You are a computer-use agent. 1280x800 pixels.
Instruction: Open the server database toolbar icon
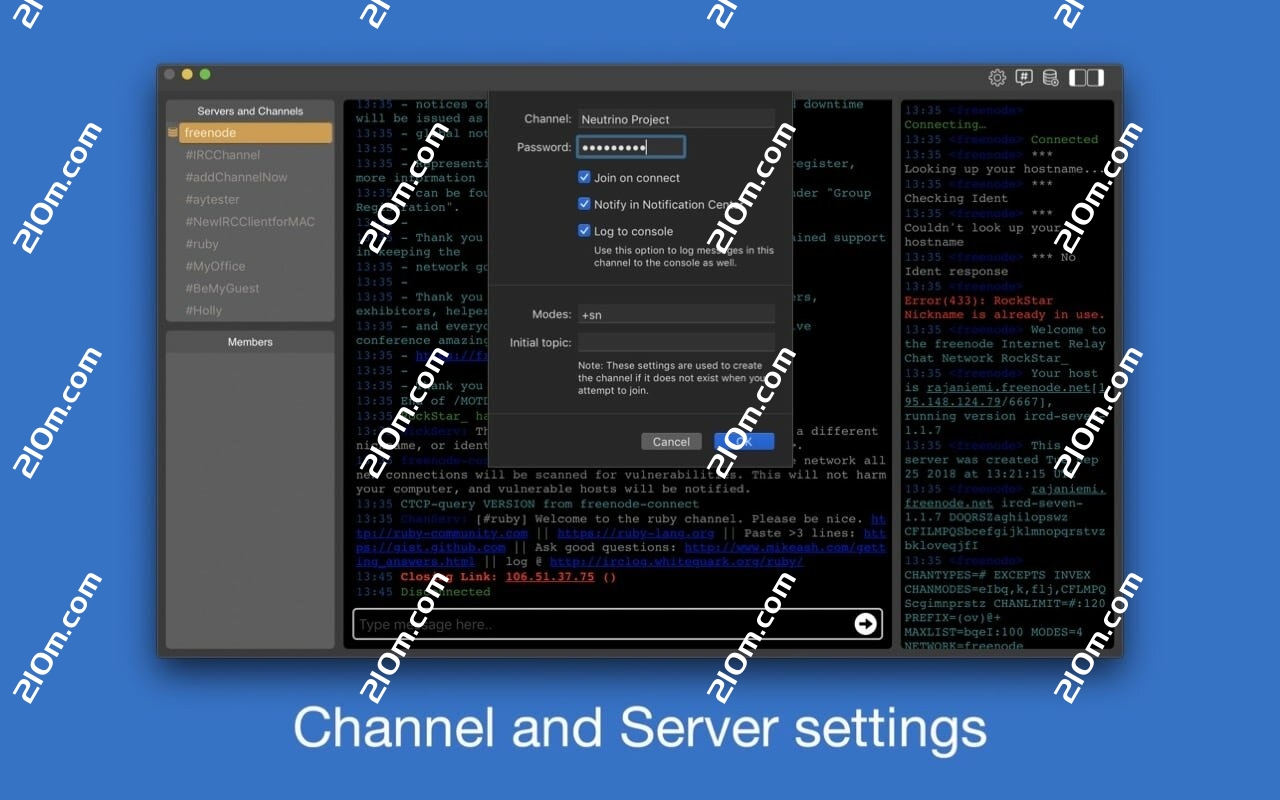[1050, 78]
